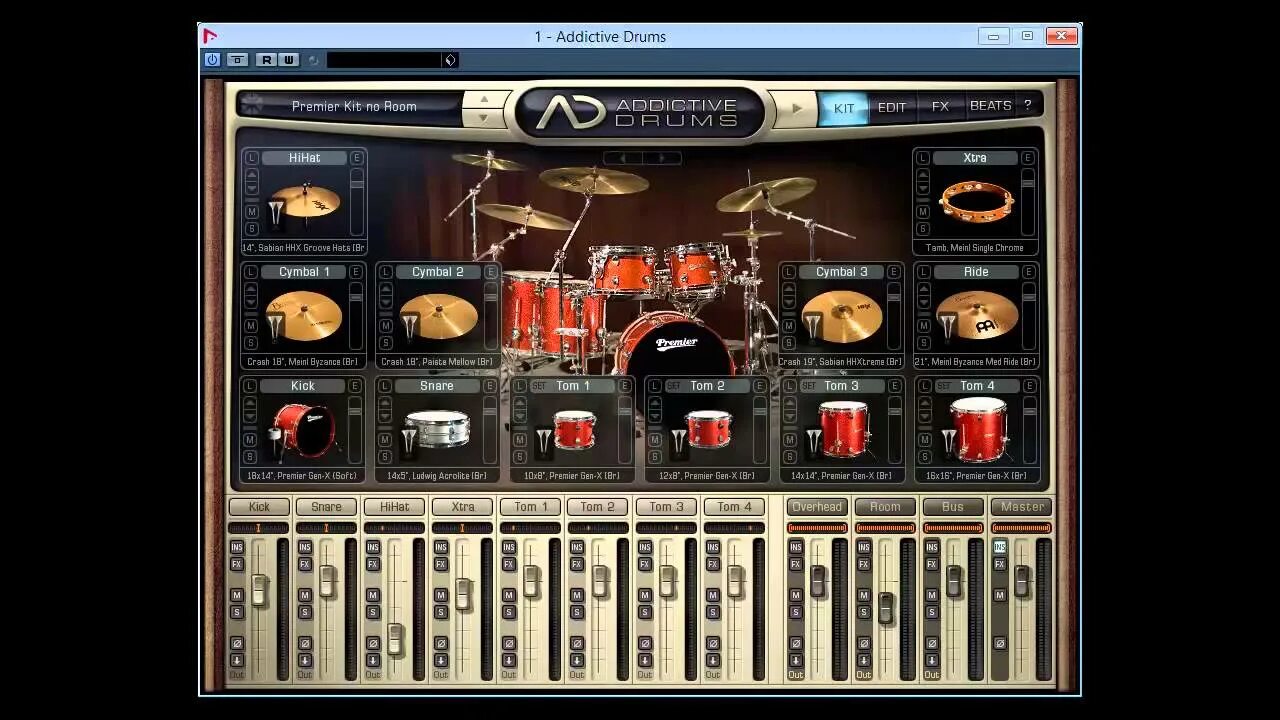Image resolution: width=1280 pixels, height=720 pixels.
Task: Click the L button on Xtra slot
Action: (923, 158)
